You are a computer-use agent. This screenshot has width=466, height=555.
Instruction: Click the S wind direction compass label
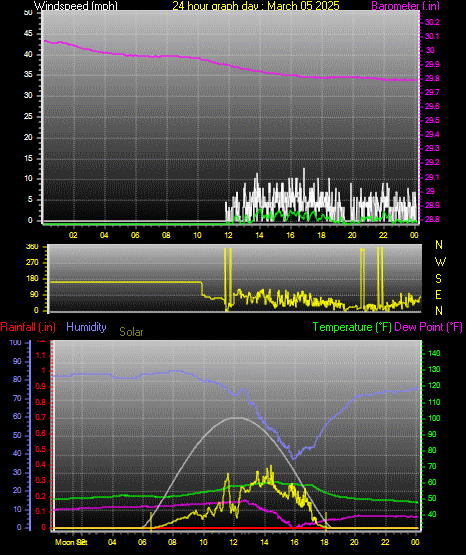438,279
